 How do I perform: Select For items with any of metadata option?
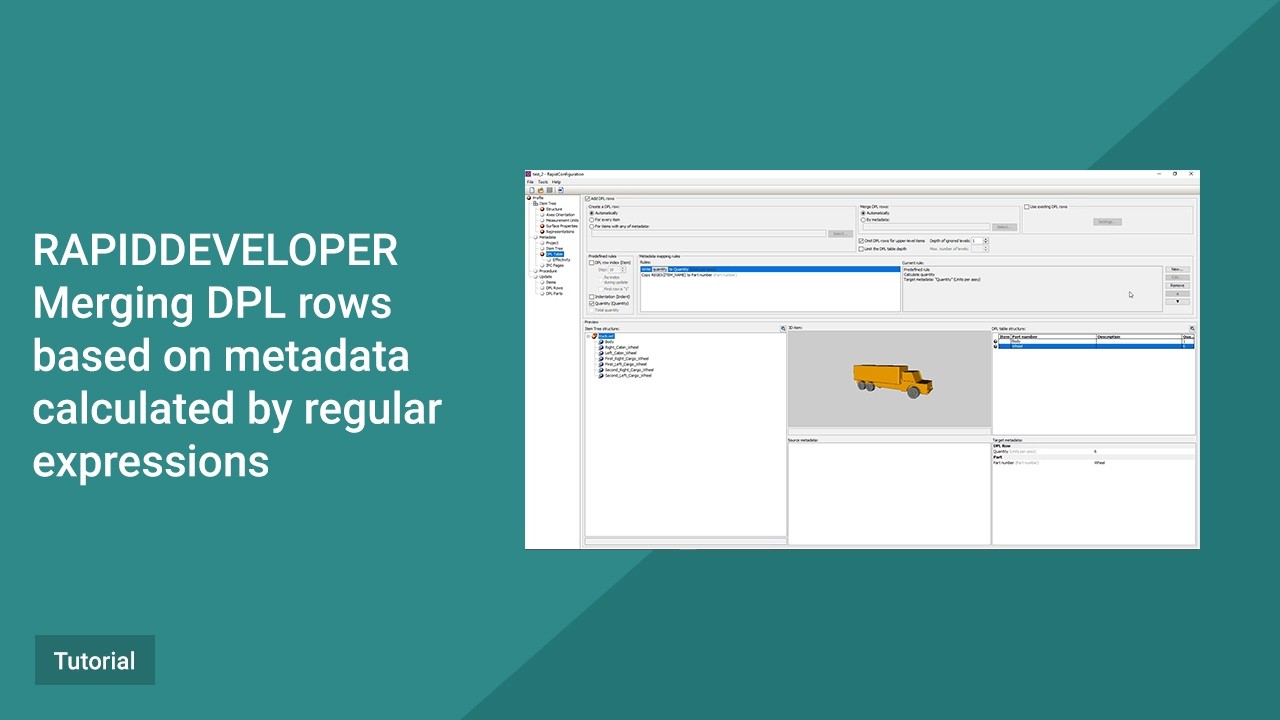click(x=592, y=226)
